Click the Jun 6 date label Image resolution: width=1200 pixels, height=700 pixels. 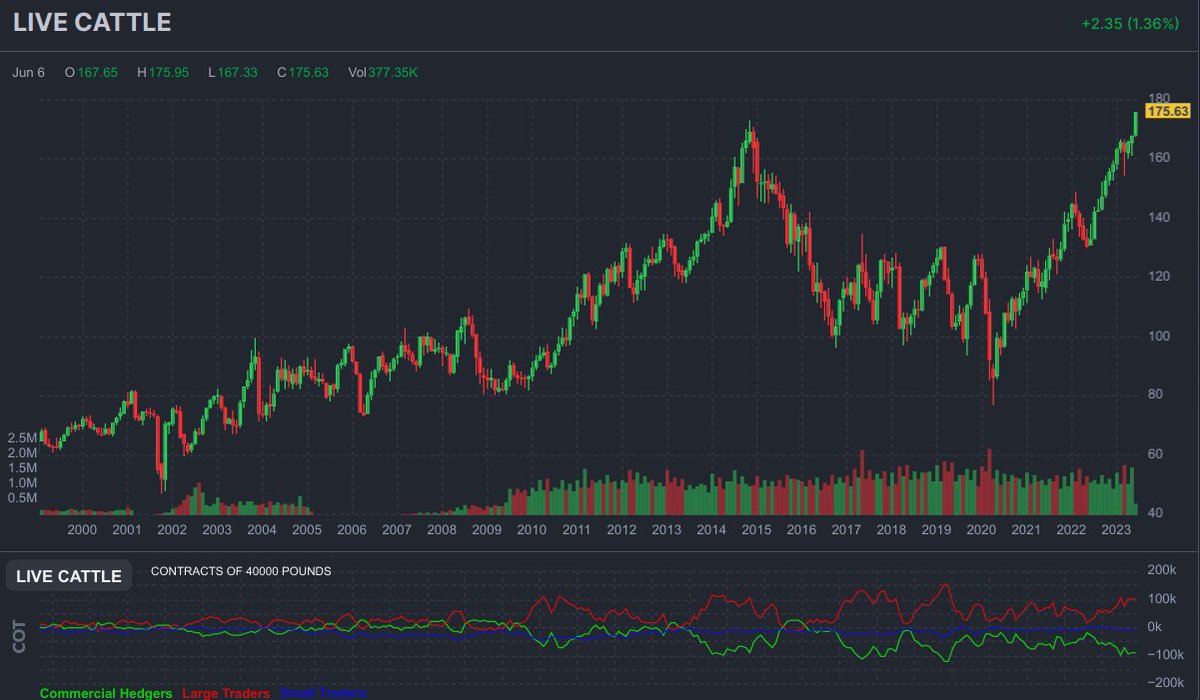click(x=26, y=71)
